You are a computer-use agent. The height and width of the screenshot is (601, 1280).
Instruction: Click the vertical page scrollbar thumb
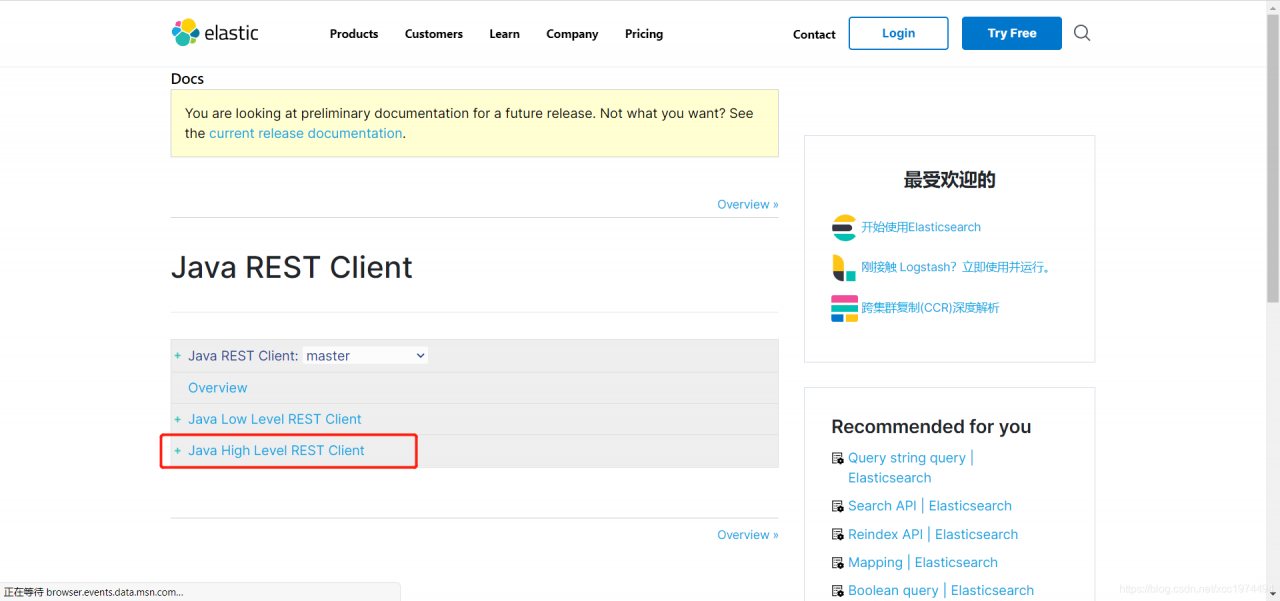point(1272,160)
